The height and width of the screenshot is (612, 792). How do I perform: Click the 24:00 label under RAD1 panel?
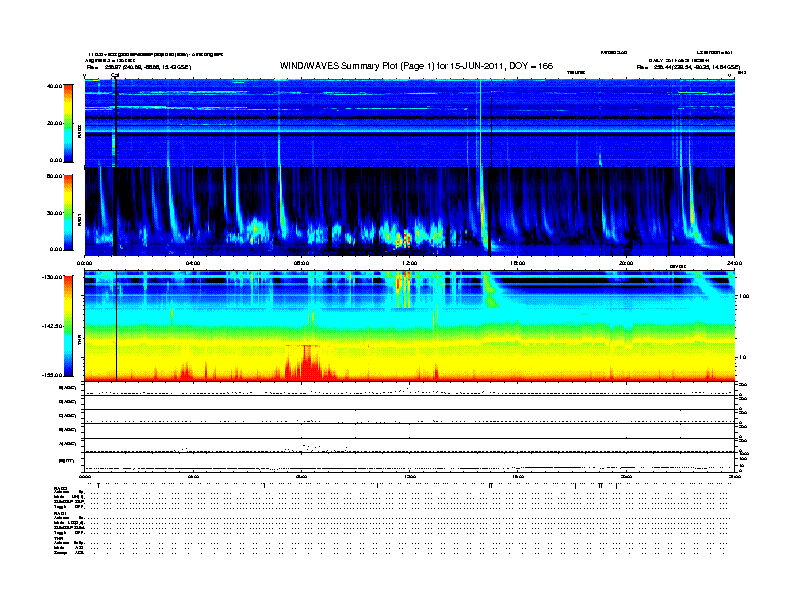pyautogui.click(x=732, y=263)
